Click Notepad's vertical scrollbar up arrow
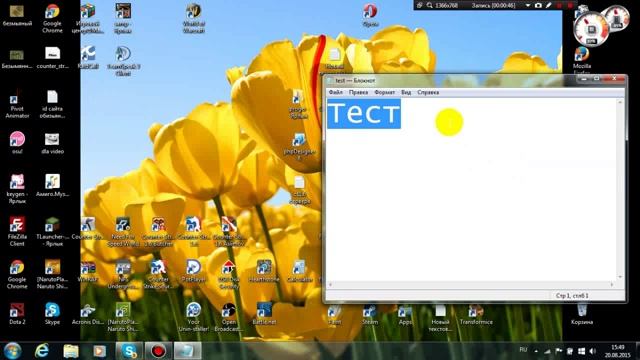The height and width of the screenshot is (360, 640). (620, 102)
